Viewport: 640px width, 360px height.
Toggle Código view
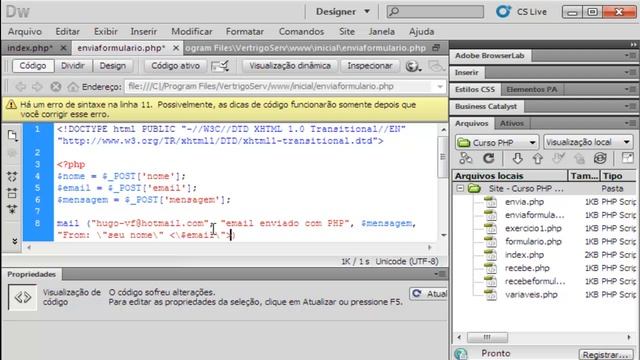click(x=33, y=66)
